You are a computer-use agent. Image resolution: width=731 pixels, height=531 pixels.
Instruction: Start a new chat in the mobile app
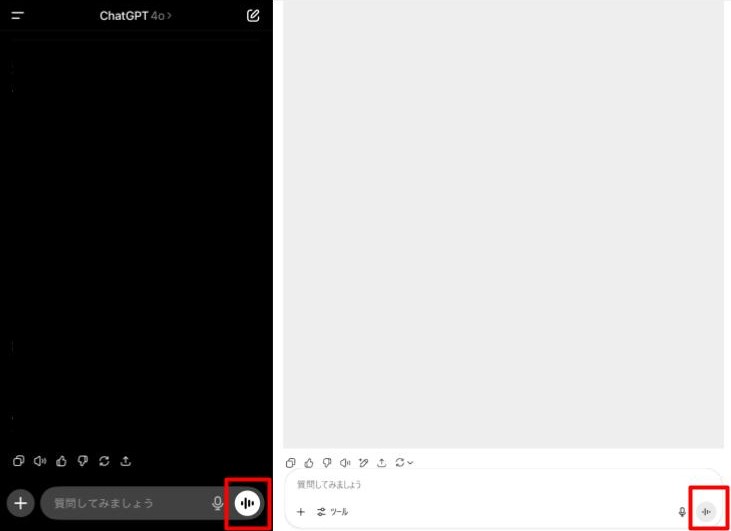pyautogui.click(x=253, y=15)
